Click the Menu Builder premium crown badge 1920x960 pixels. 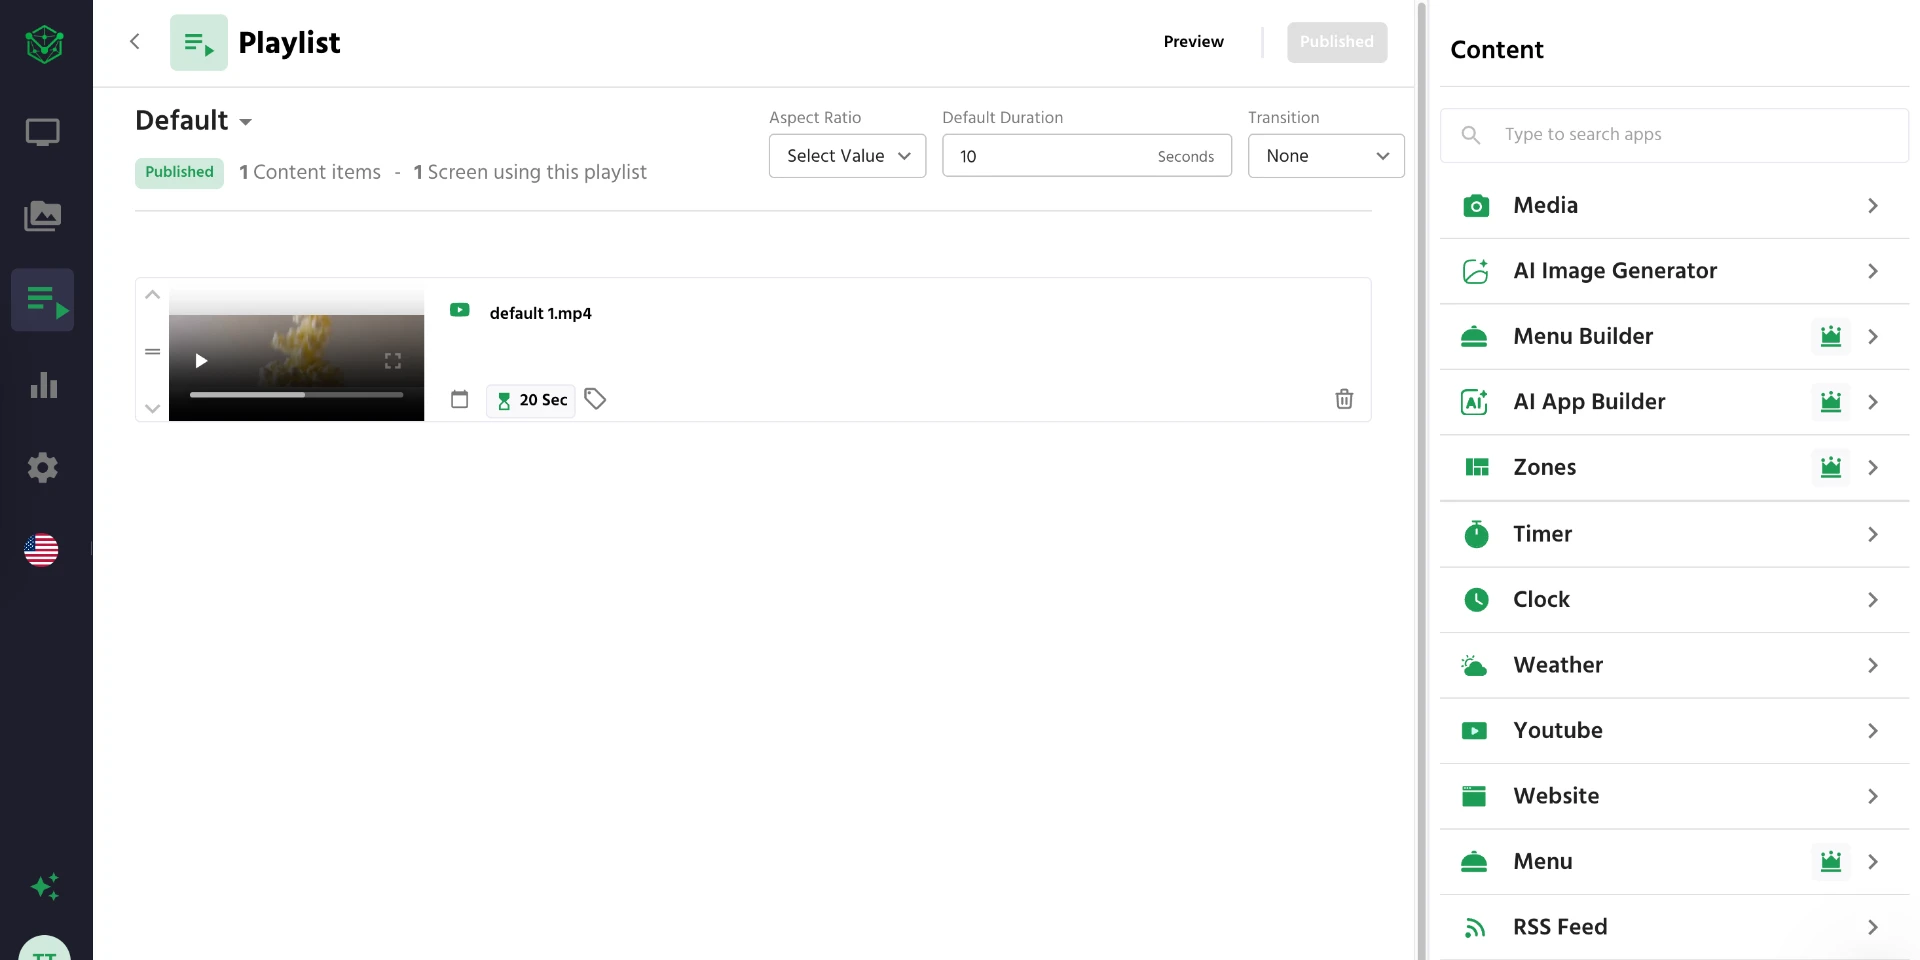coord(1831,336)
